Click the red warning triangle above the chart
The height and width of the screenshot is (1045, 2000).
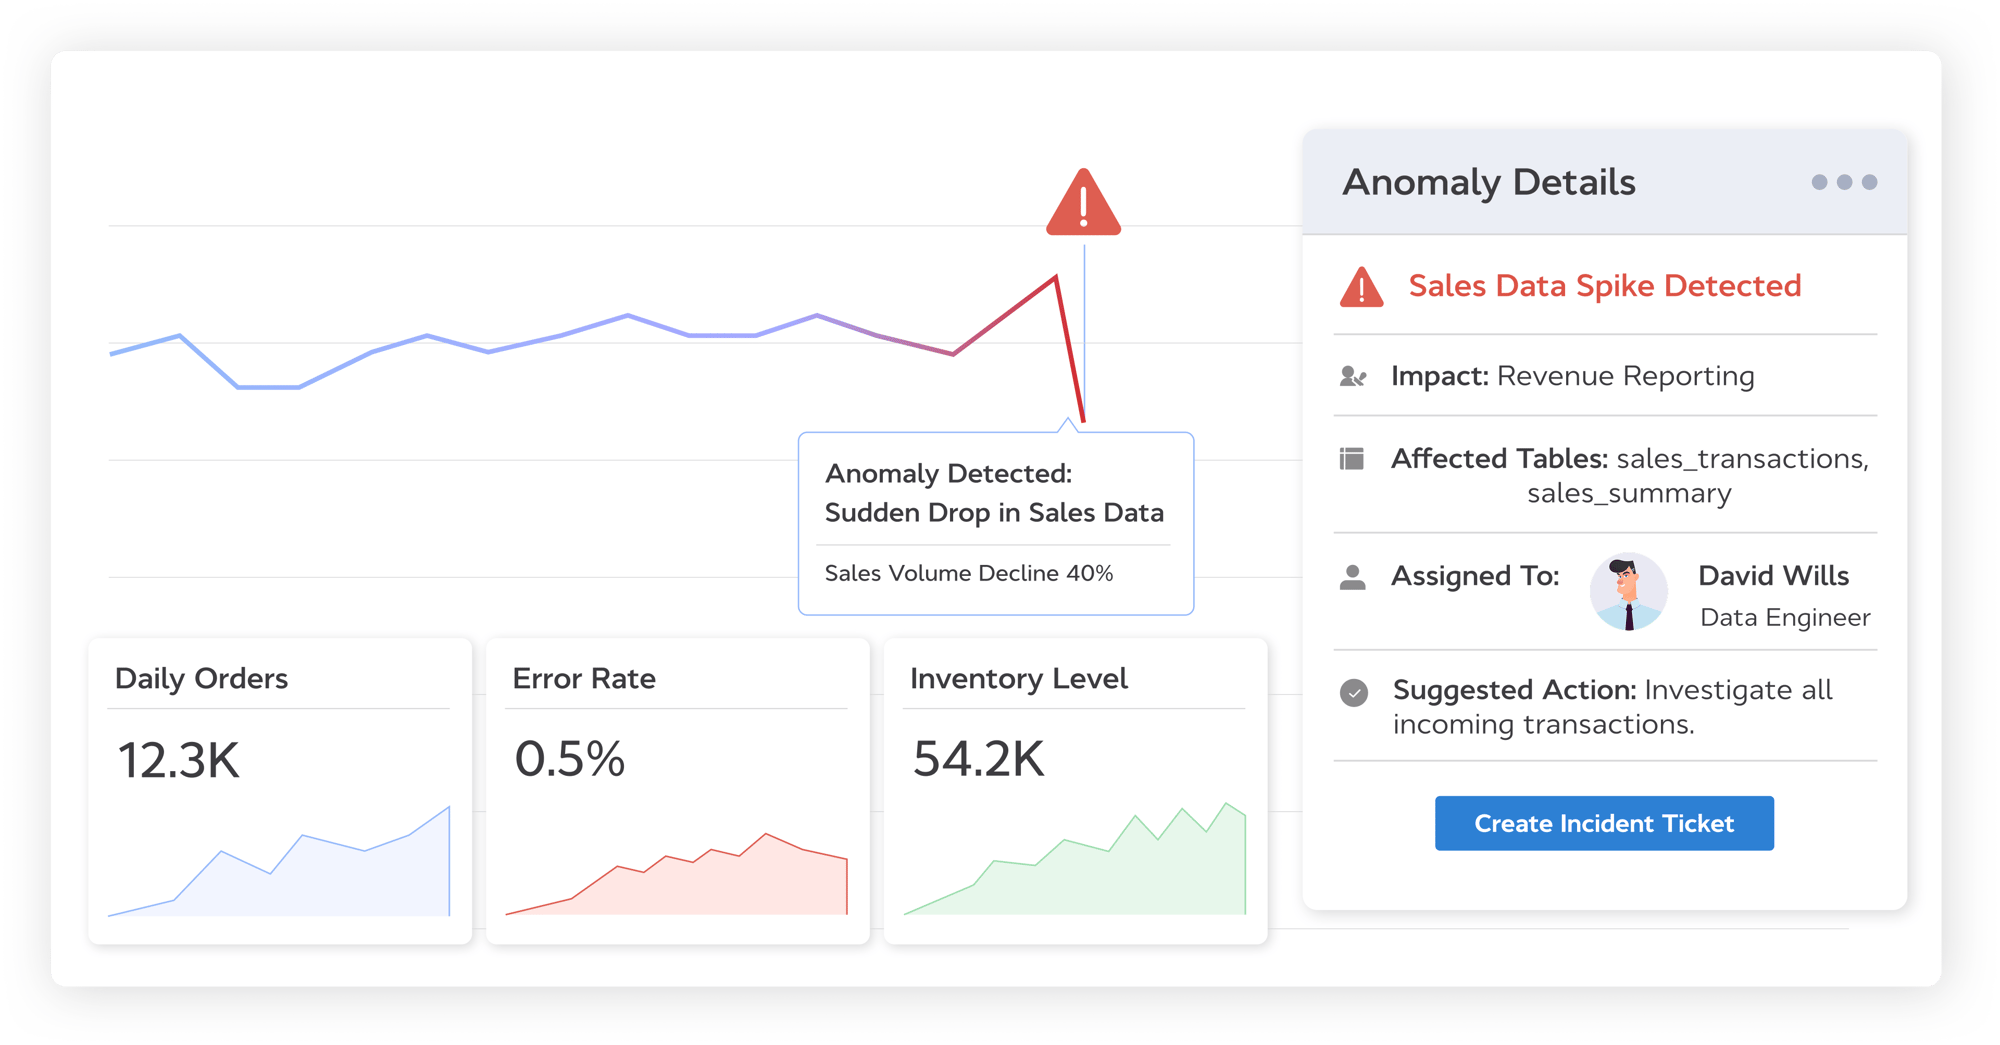click(1083, 205)
